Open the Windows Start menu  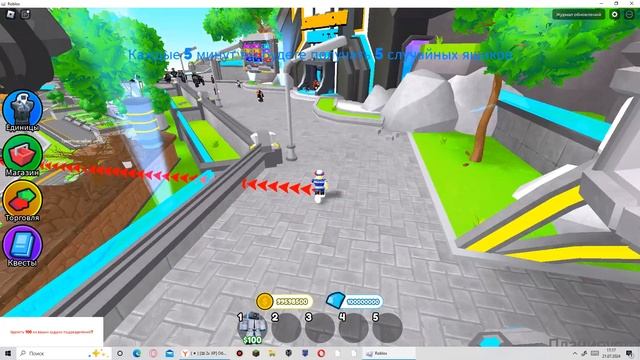[x=7, y=353]
